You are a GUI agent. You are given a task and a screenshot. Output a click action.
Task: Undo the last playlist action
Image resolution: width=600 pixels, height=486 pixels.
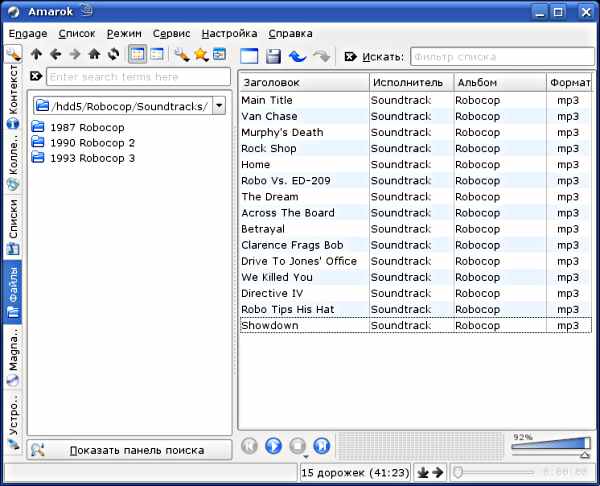coord(297,56)
